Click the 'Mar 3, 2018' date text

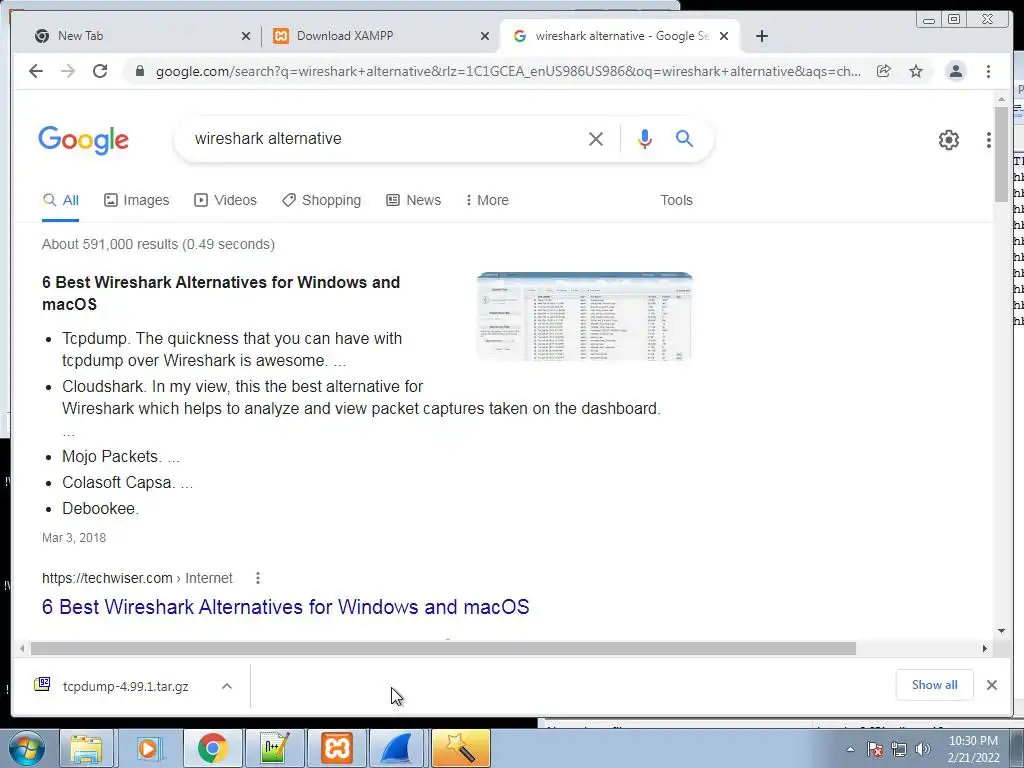(x=74, y=538)
